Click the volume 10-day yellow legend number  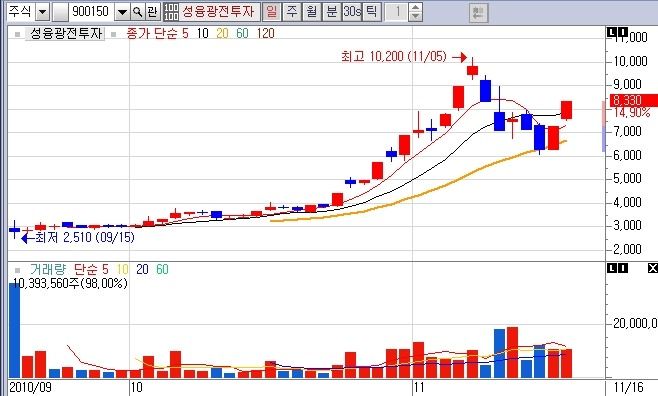point(123,269)
